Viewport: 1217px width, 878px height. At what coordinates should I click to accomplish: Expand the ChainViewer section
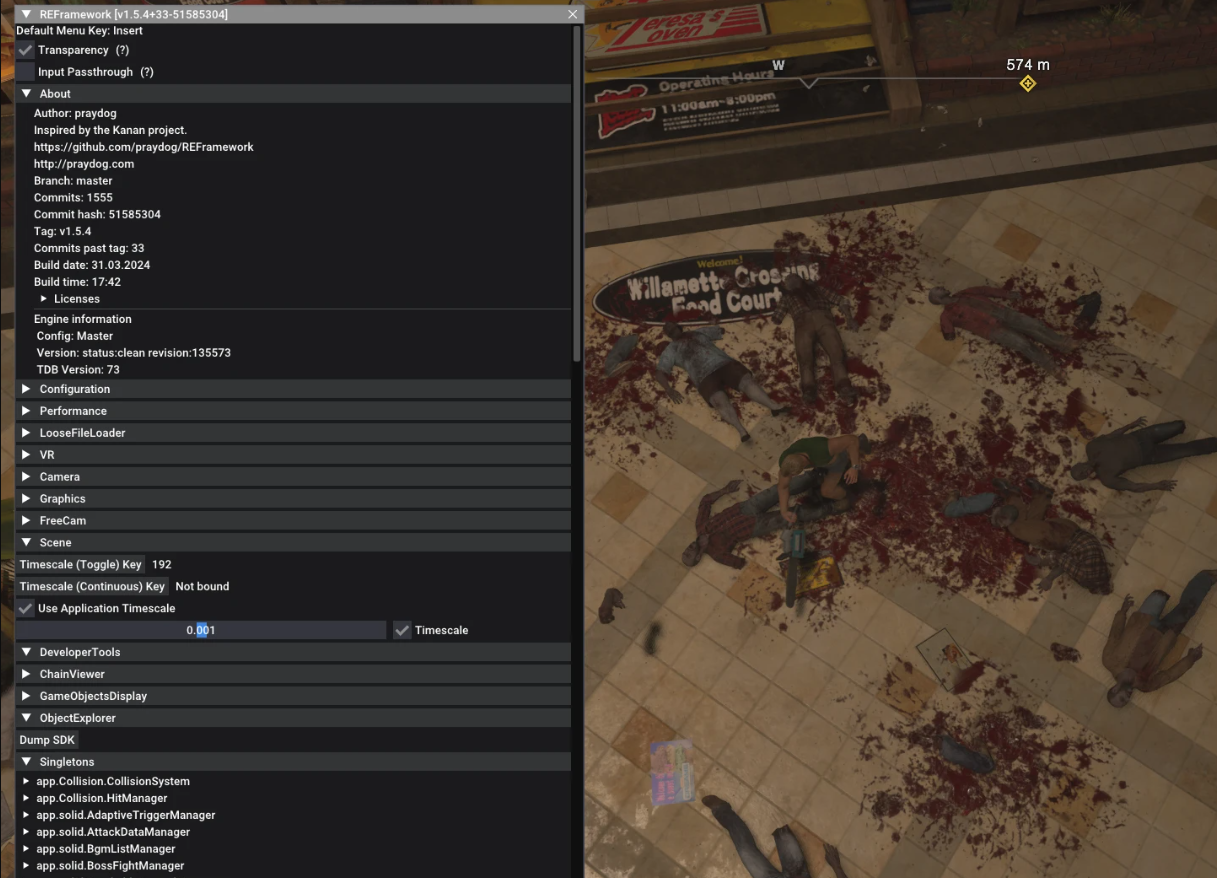pos(294,674)
